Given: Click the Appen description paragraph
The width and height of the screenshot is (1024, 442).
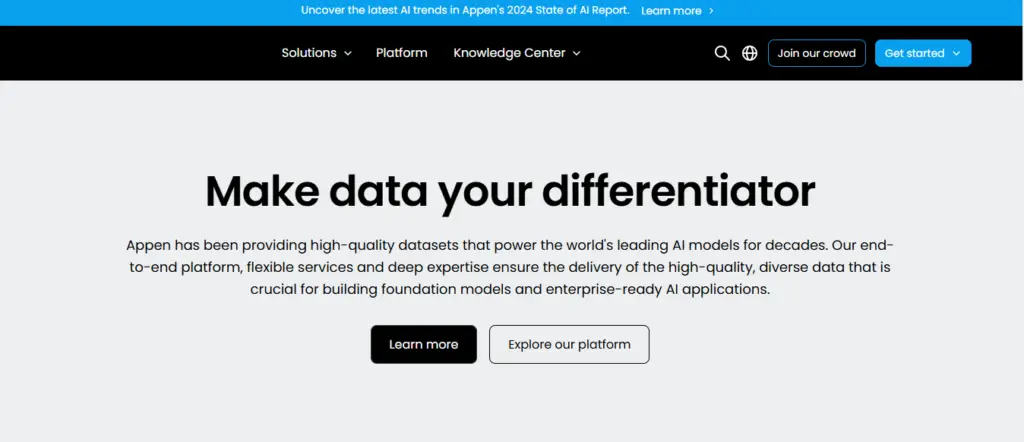Looking at the screenshot, I should [x=510, y=266].
